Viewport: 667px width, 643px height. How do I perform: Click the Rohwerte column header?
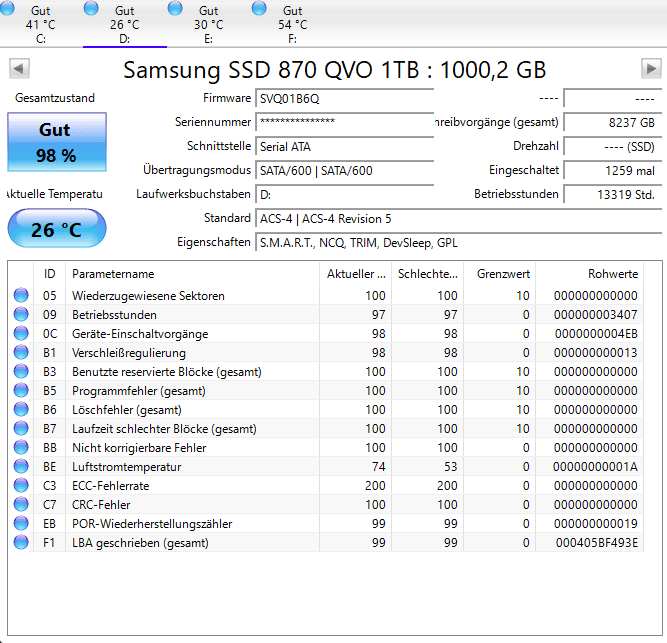(590, 274)
